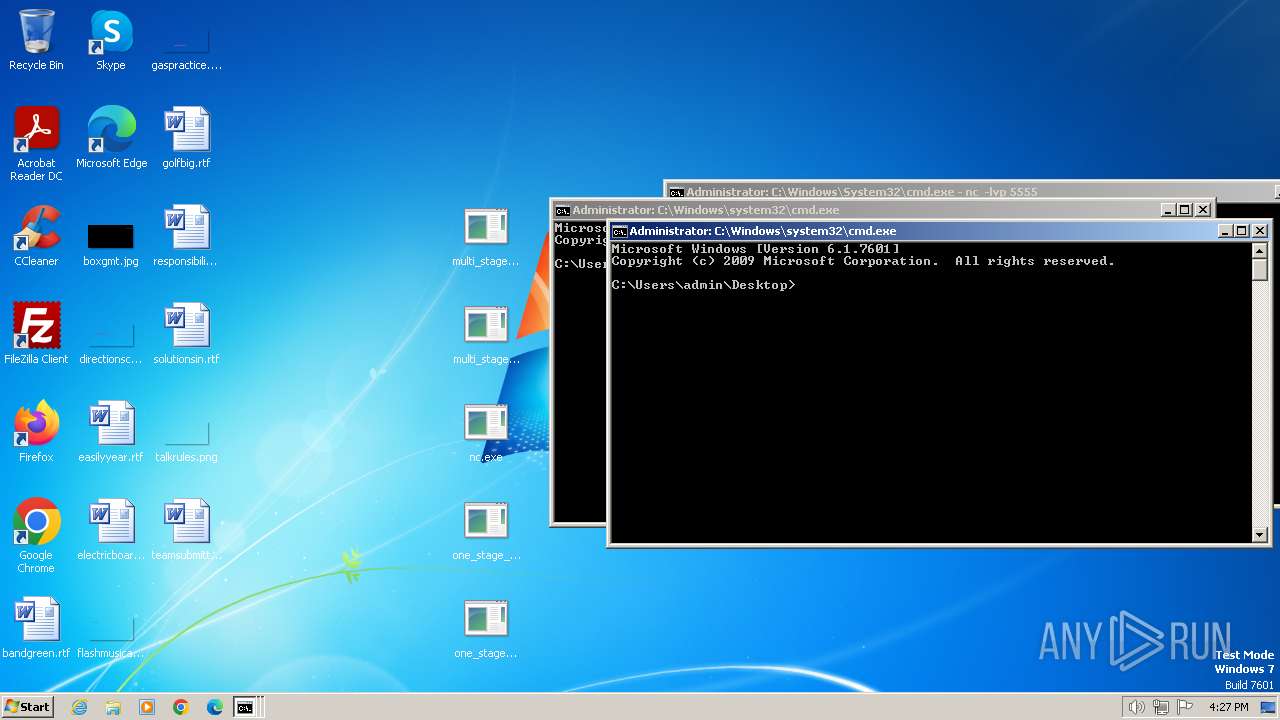Click the Show desktop button

coord(1269,707)
